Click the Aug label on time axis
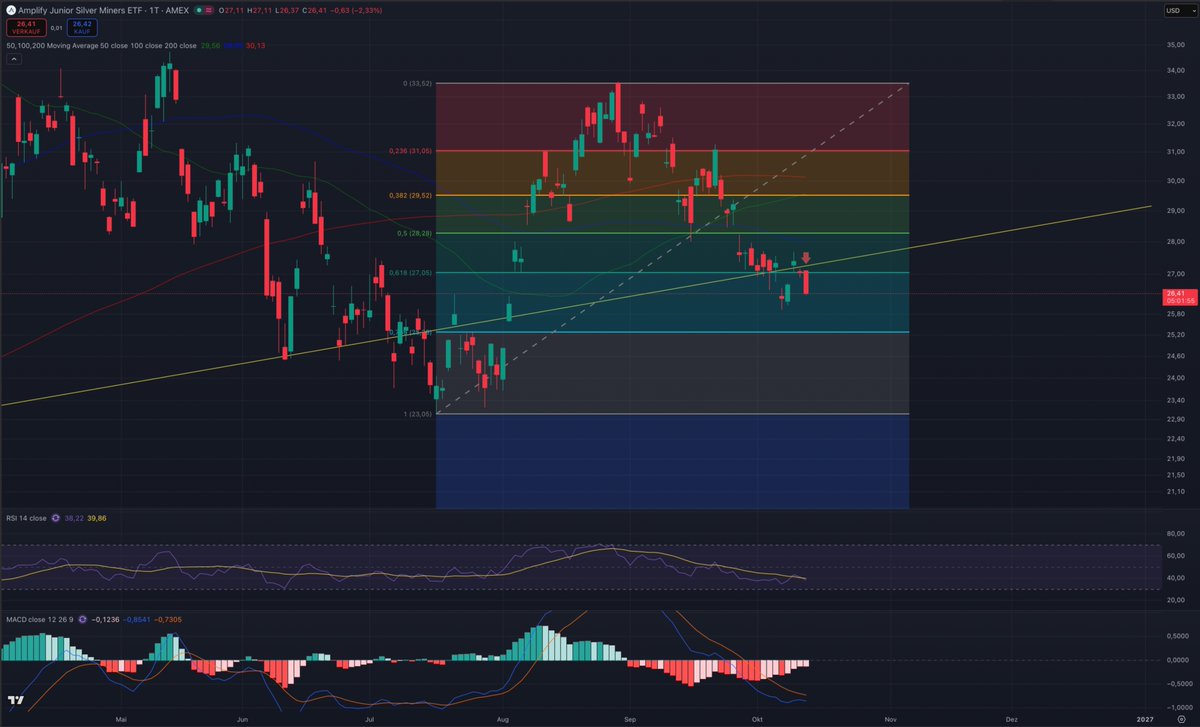The width and height of the screenshot is (1200, 727). pyautogui.click(x=503, y=718)
